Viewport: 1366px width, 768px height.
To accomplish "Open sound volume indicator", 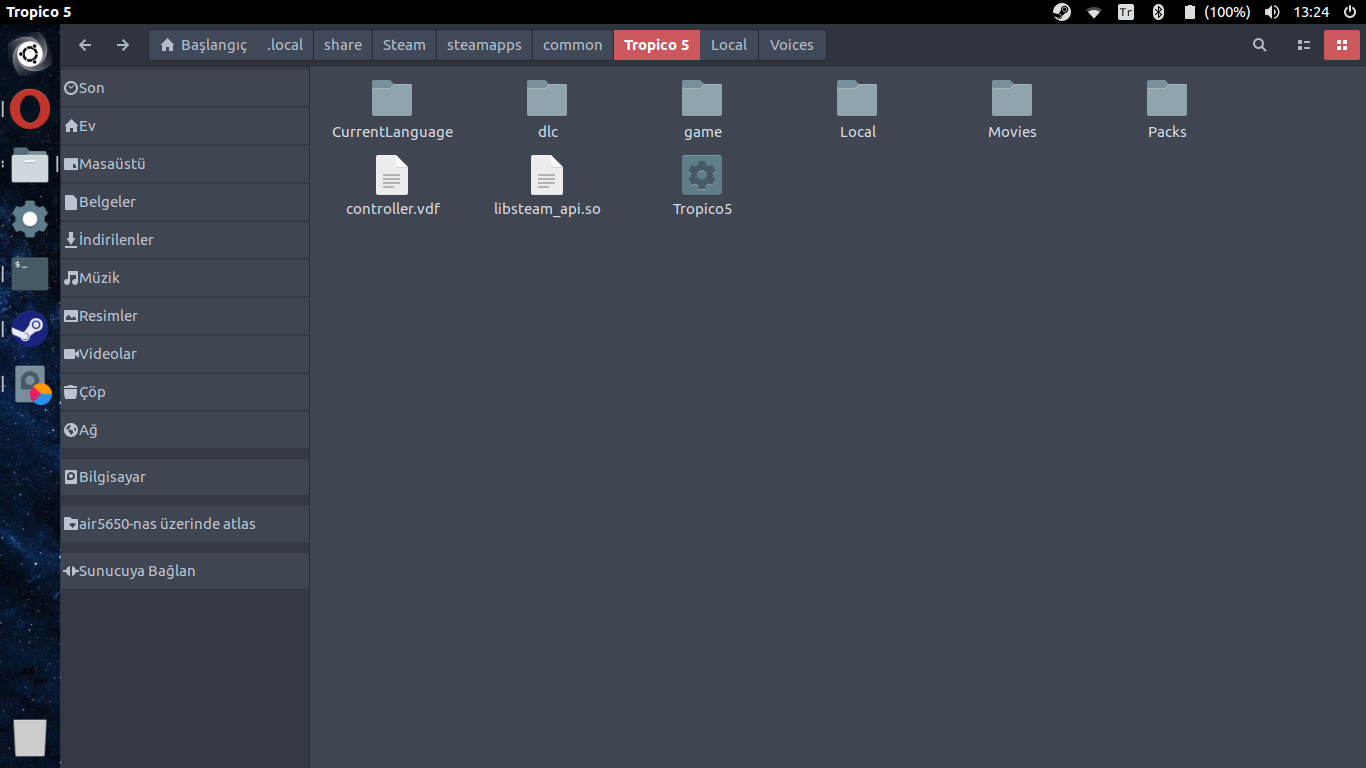I will pos(1272,12).
